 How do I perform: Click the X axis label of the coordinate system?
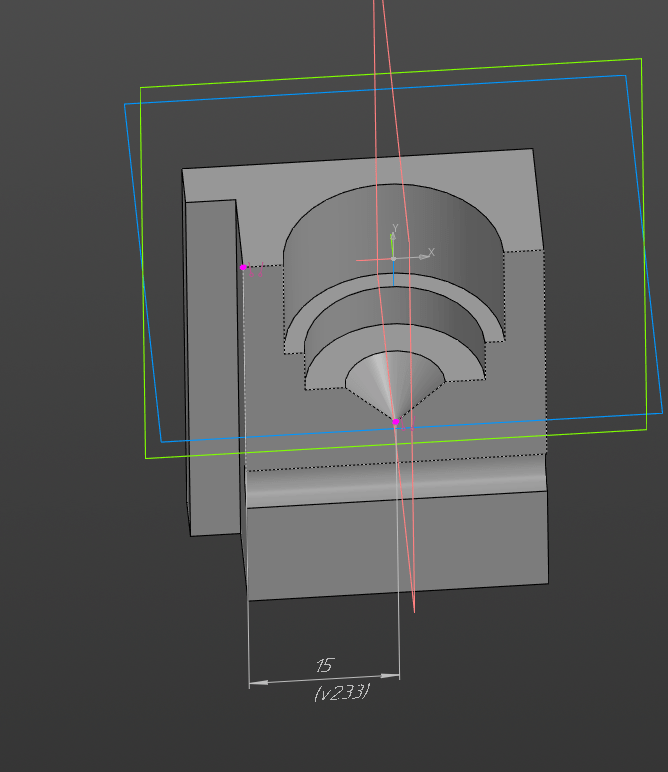tap(432, 252)
